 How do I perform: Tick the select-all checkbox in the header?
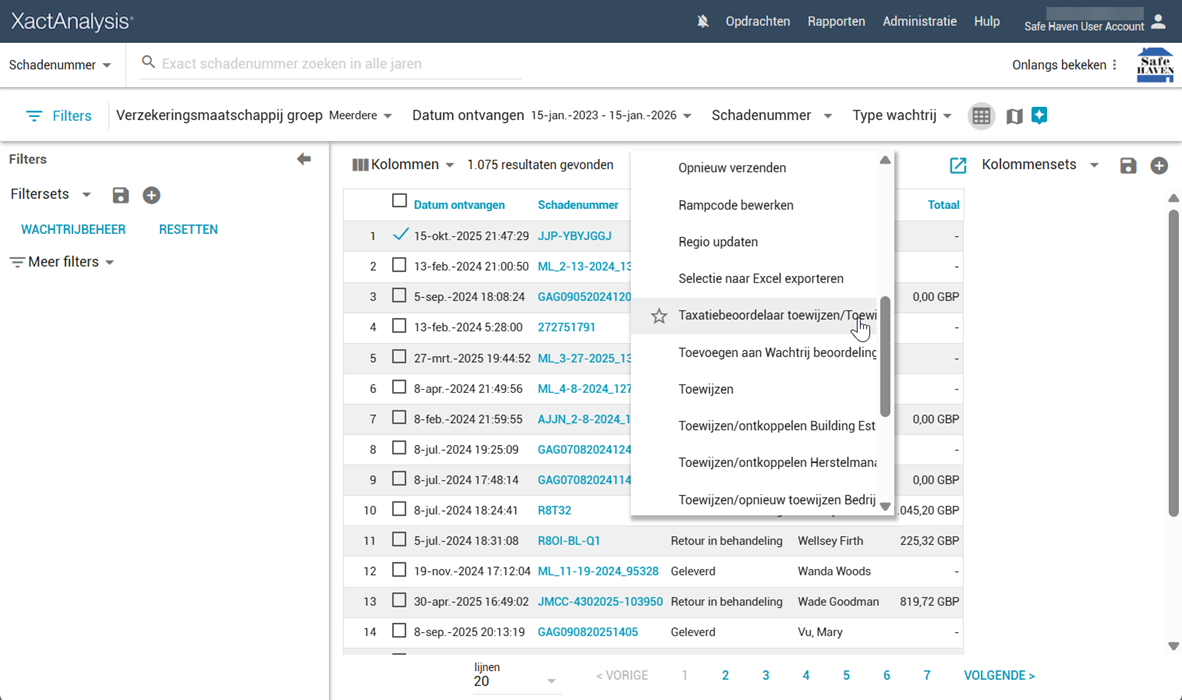399,202
